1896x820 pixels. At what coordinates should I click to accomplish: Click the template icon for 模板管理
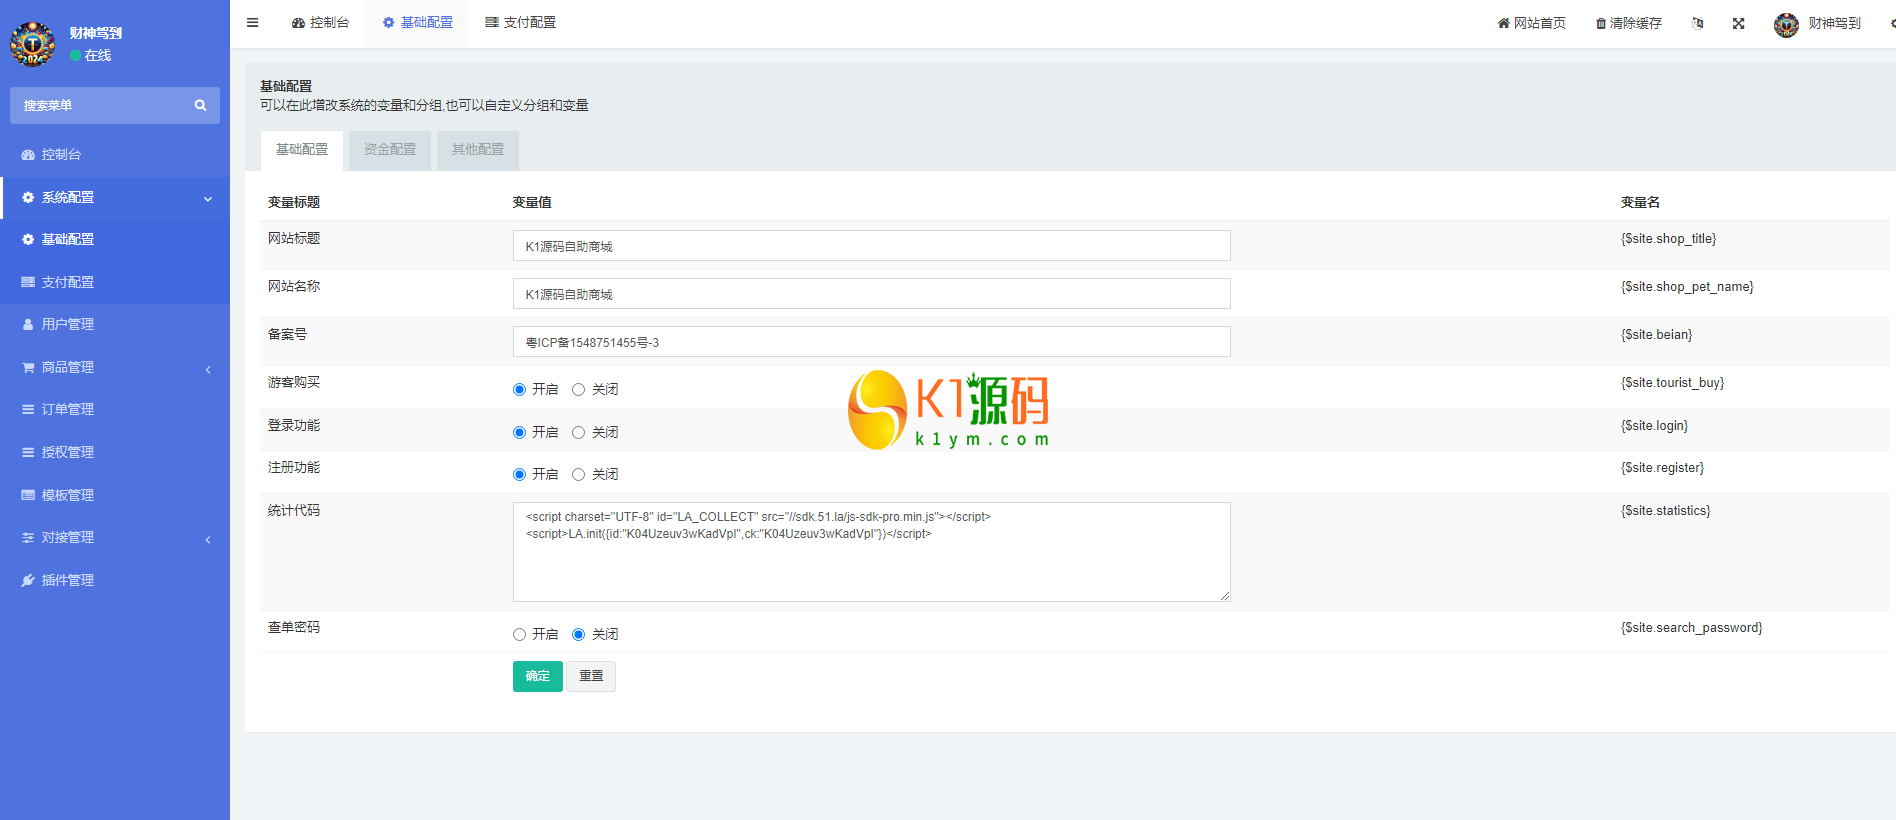click(x=28, y=495)
